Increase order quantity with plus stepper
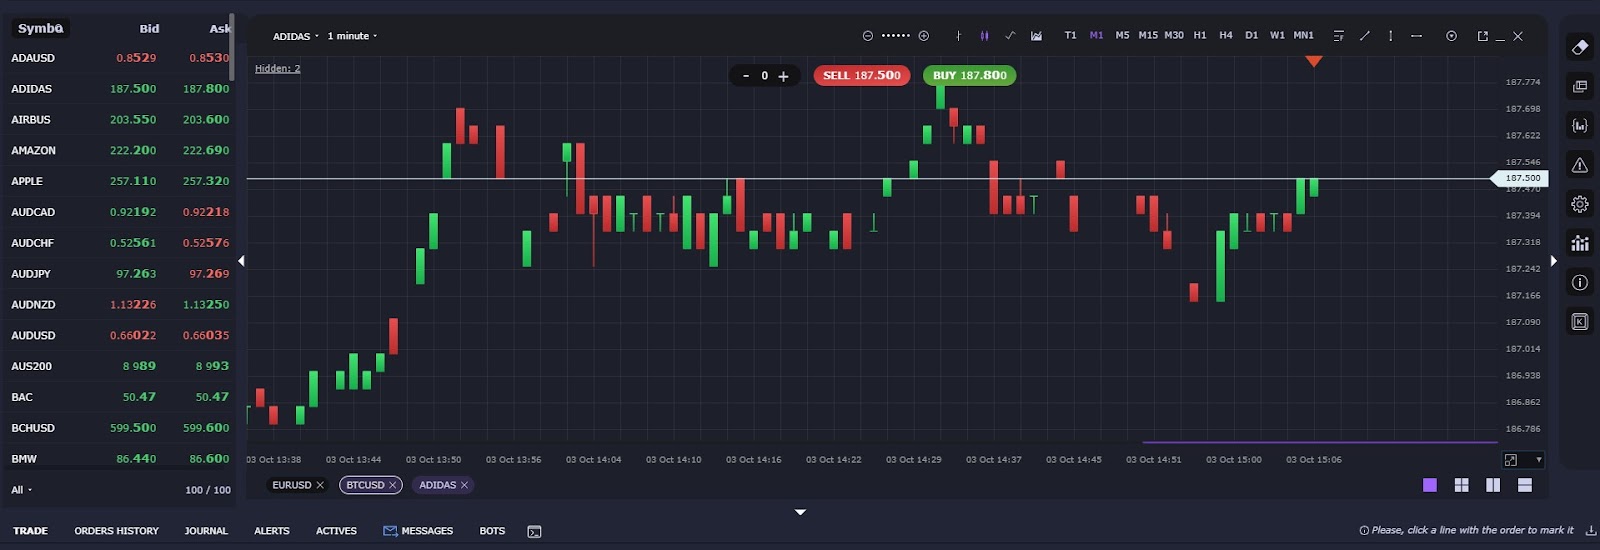 (x=783, y=76)
